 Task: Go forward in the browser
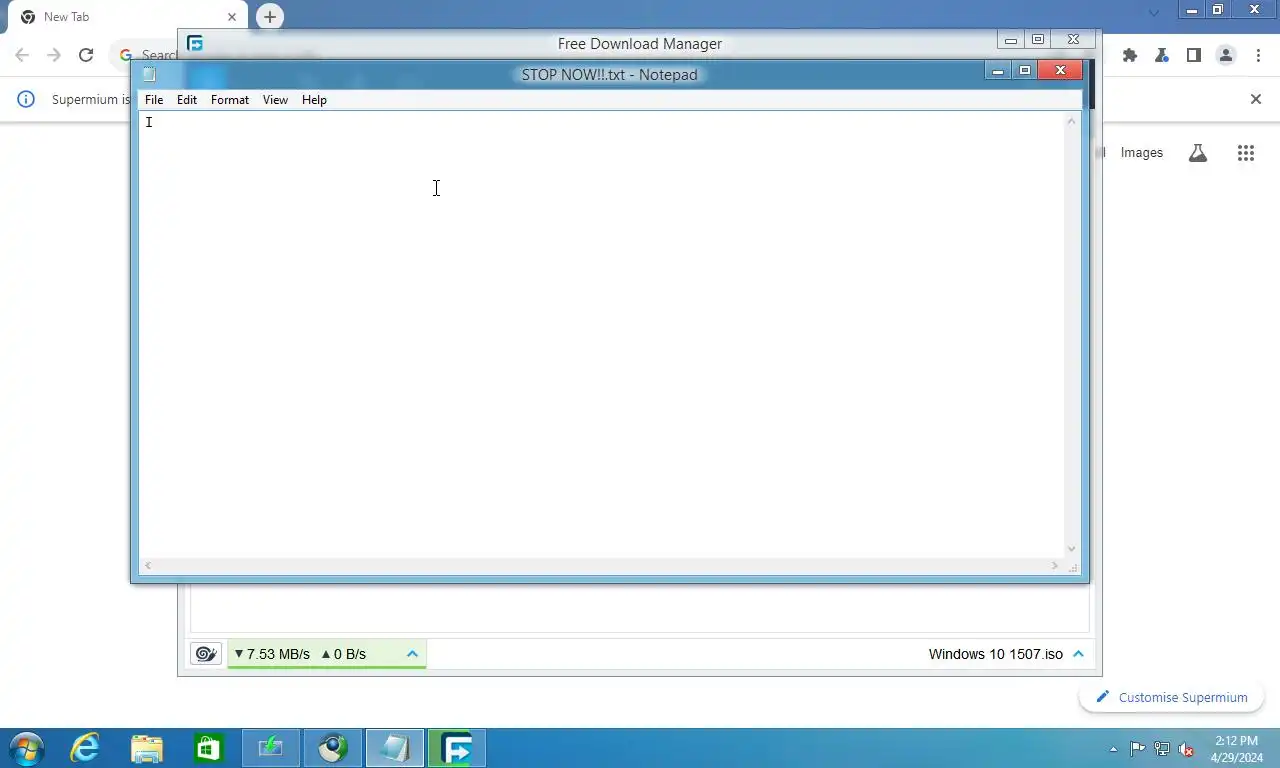coord(54,56)
